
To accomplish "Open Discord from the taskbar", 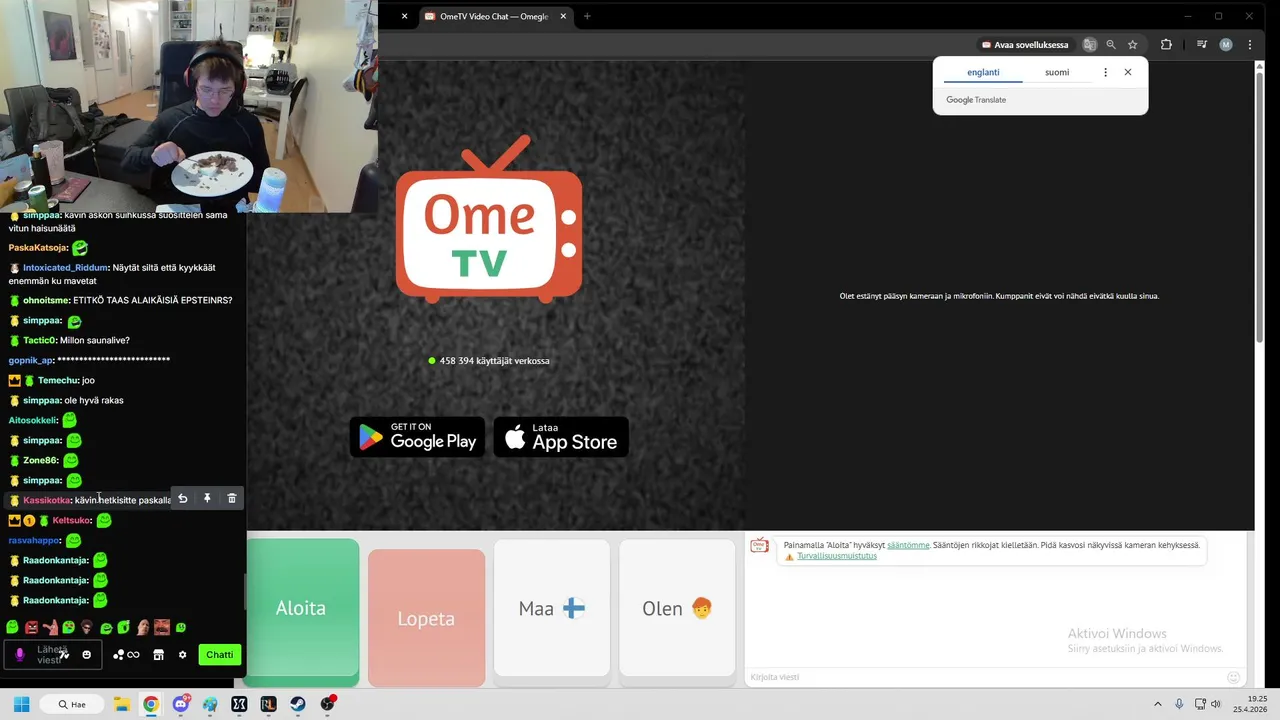I will pyautogui.click(x=180, y=704).
